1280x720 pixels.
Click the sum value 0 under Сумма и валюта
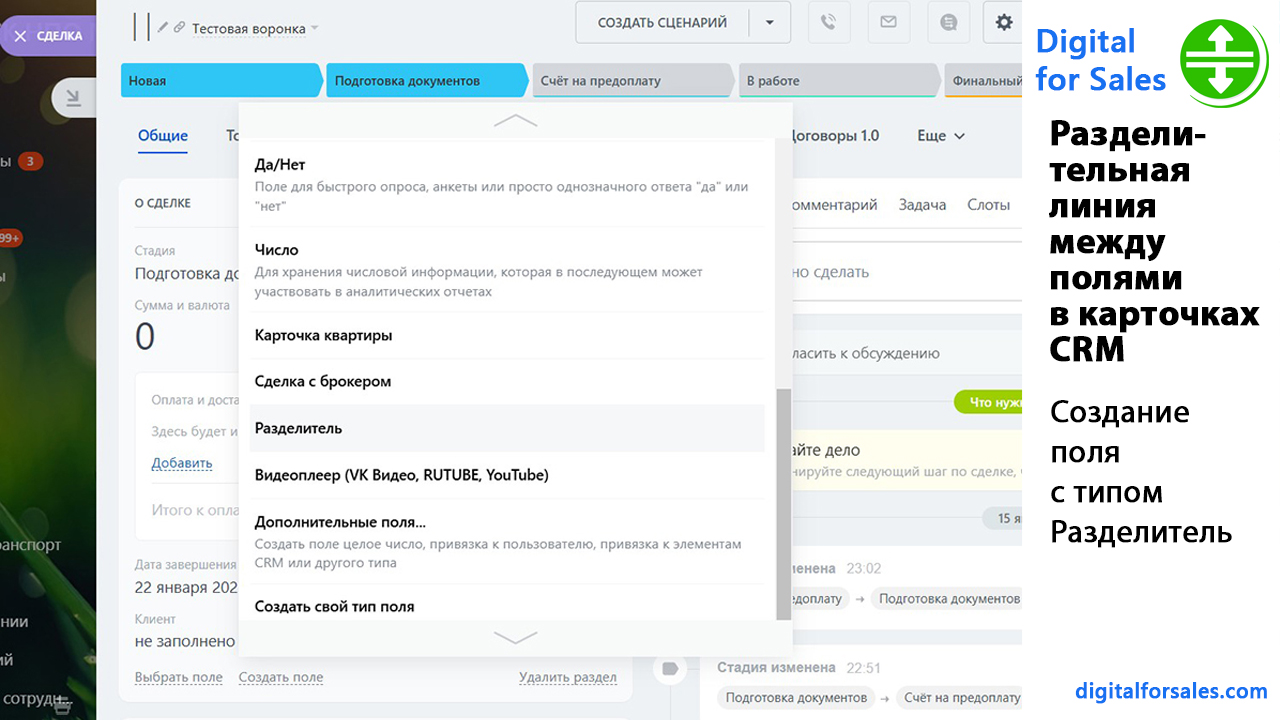point(145,337)
